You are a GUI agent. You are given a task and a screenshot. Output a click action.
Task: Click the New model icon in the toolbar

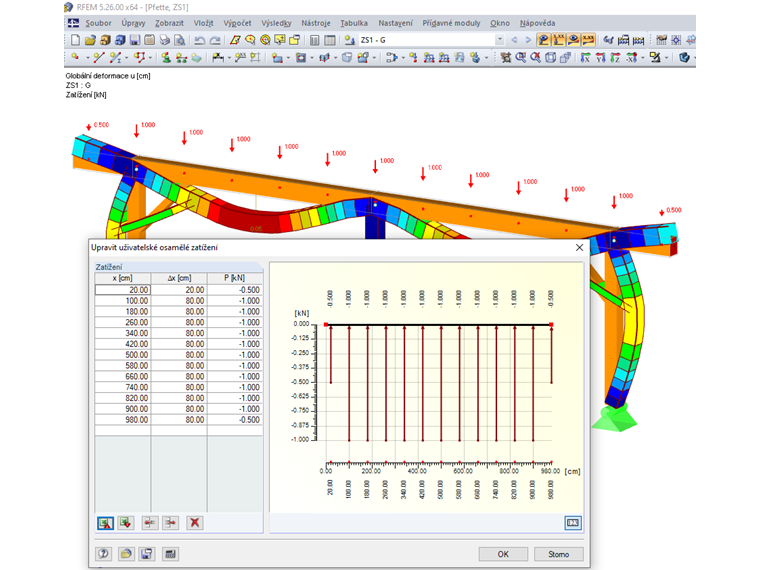pos(75,40)
